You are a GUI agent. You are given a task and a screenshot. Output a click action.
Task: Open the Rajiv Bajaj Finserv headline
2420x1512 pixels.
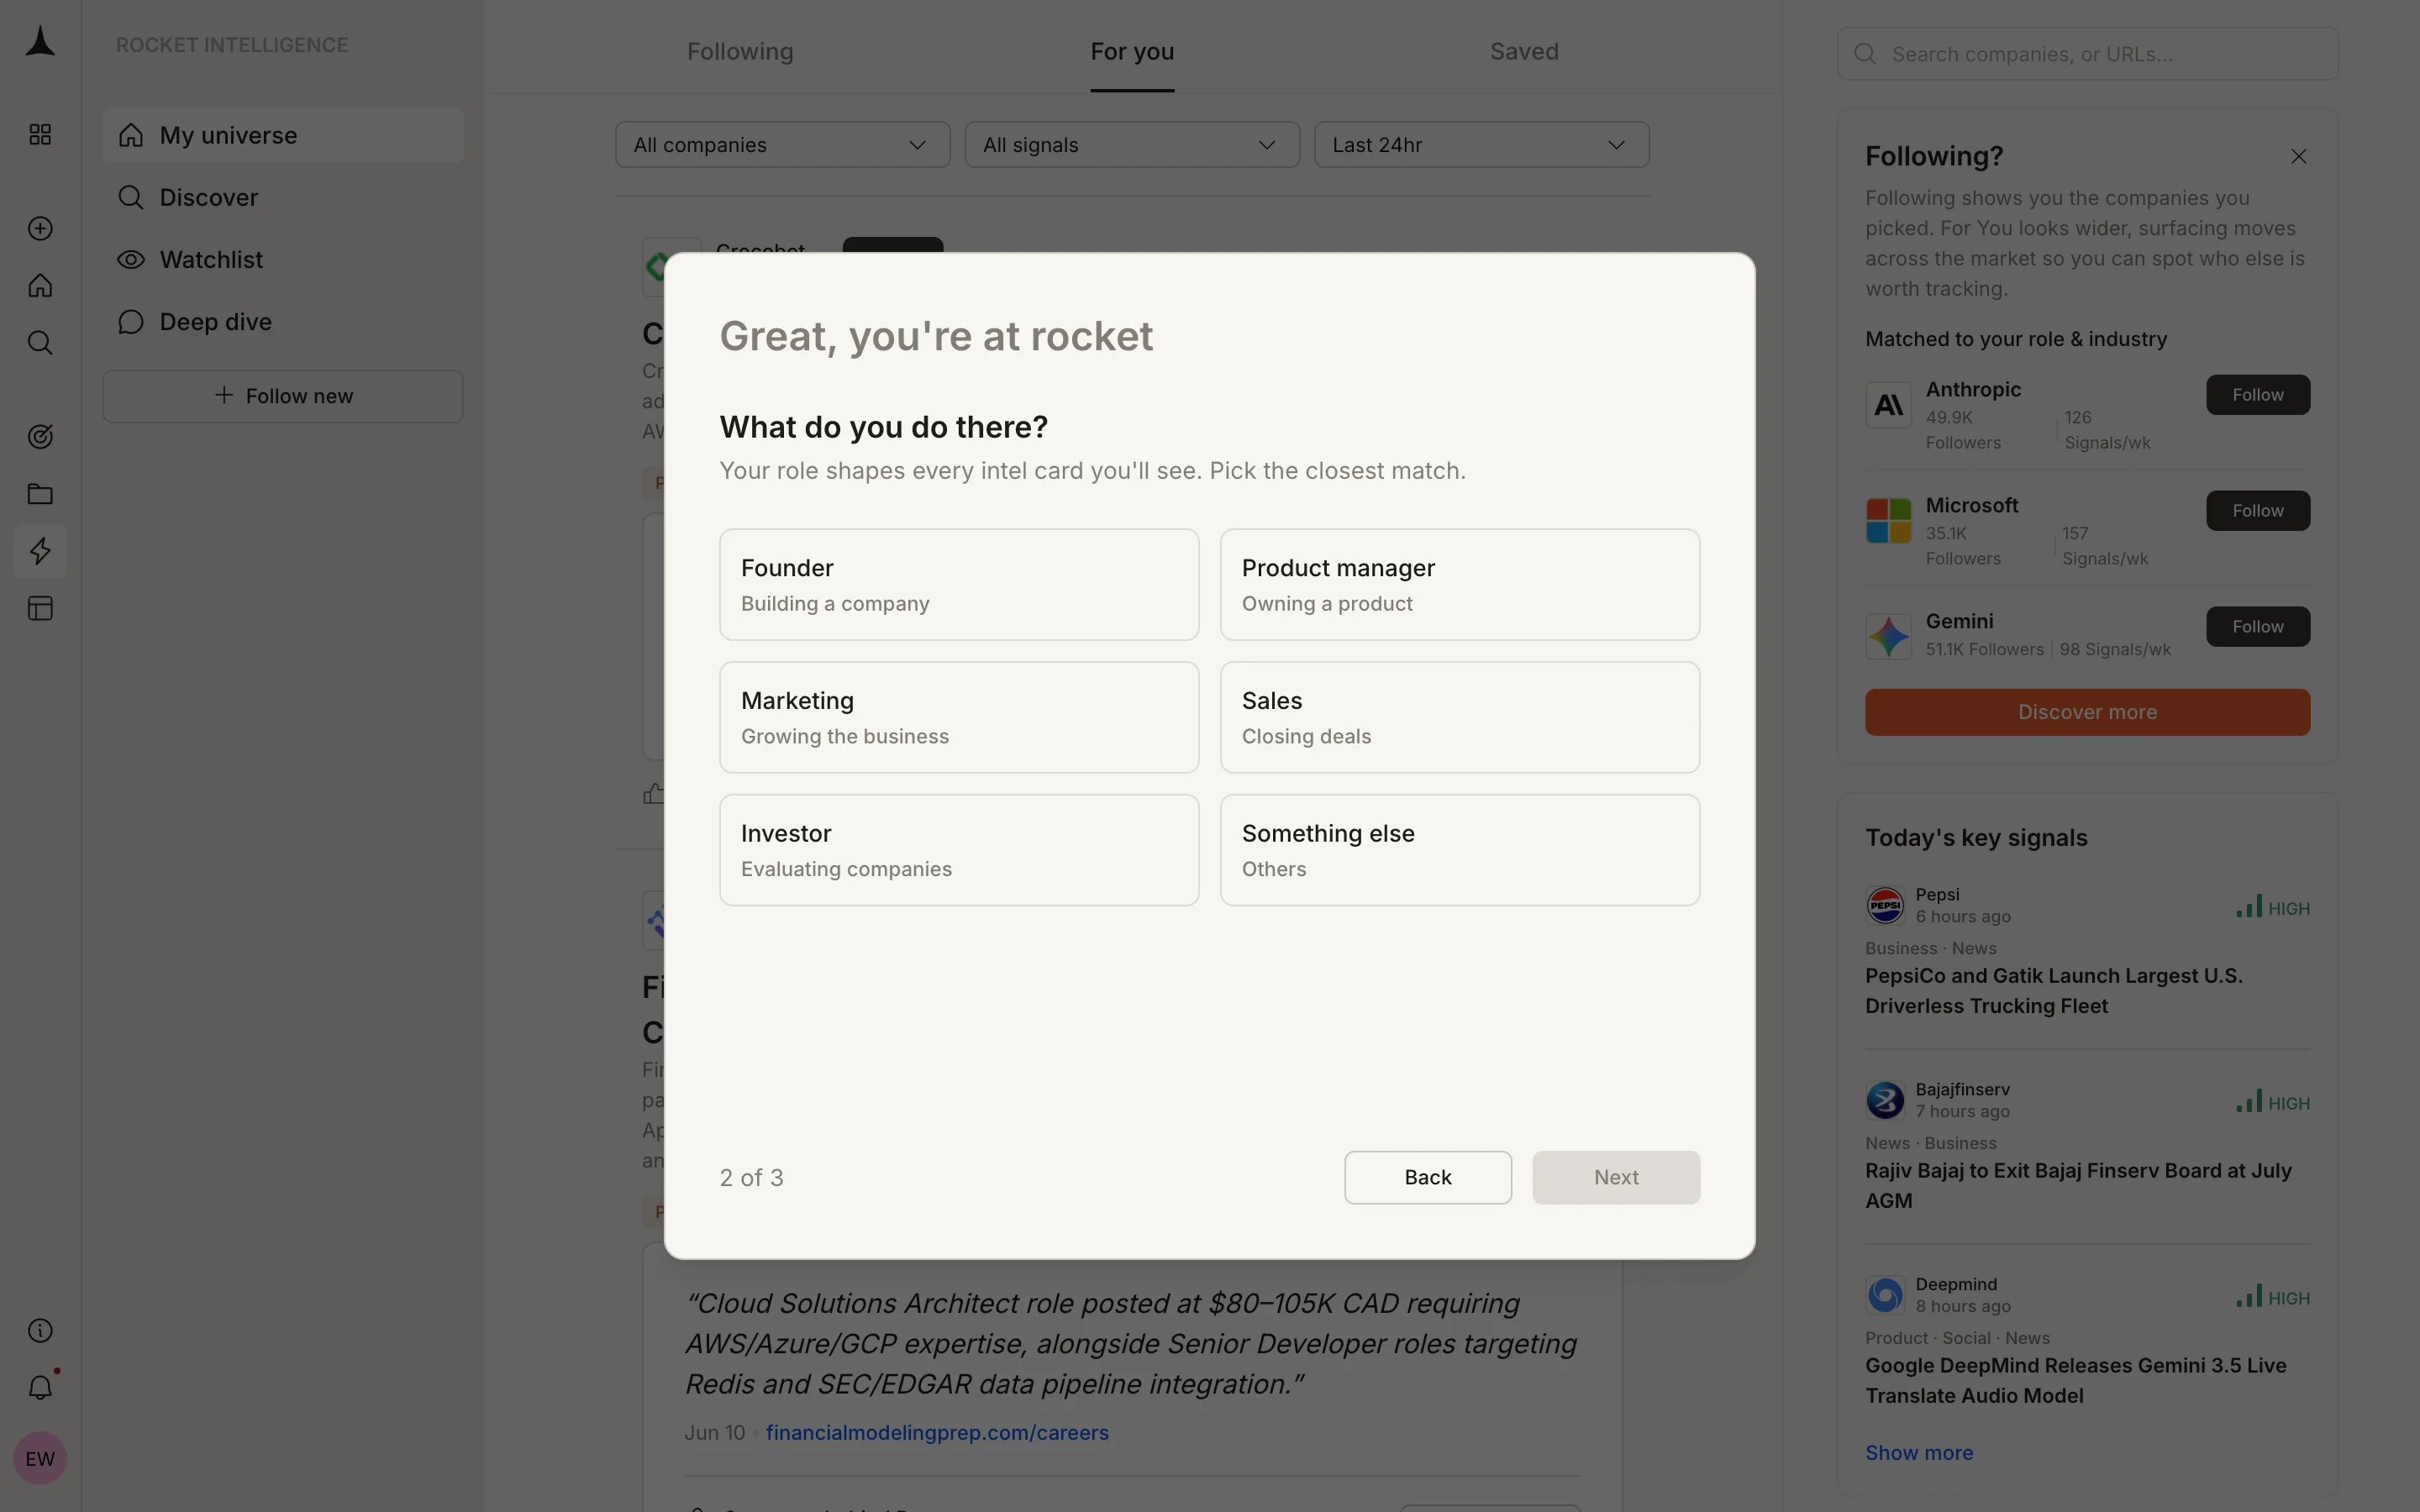pyautogui.click(x=2078, y=1185)
